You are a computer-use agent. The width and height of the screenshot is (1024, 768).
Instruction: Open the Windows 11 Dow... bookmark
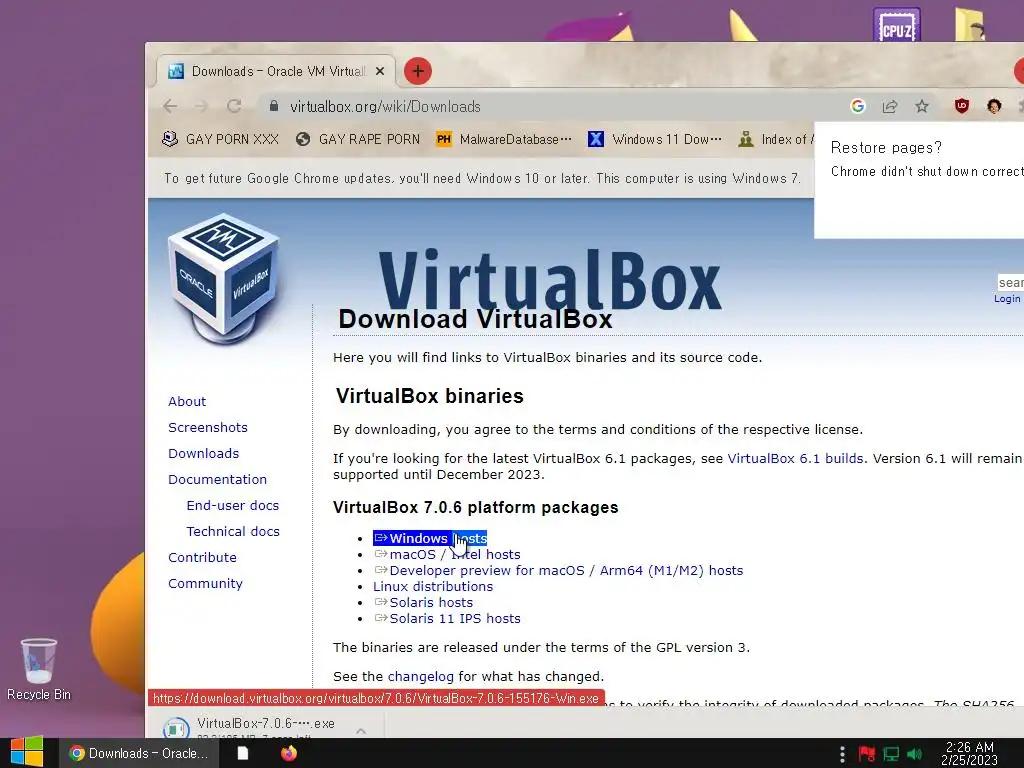coord(655,139)
